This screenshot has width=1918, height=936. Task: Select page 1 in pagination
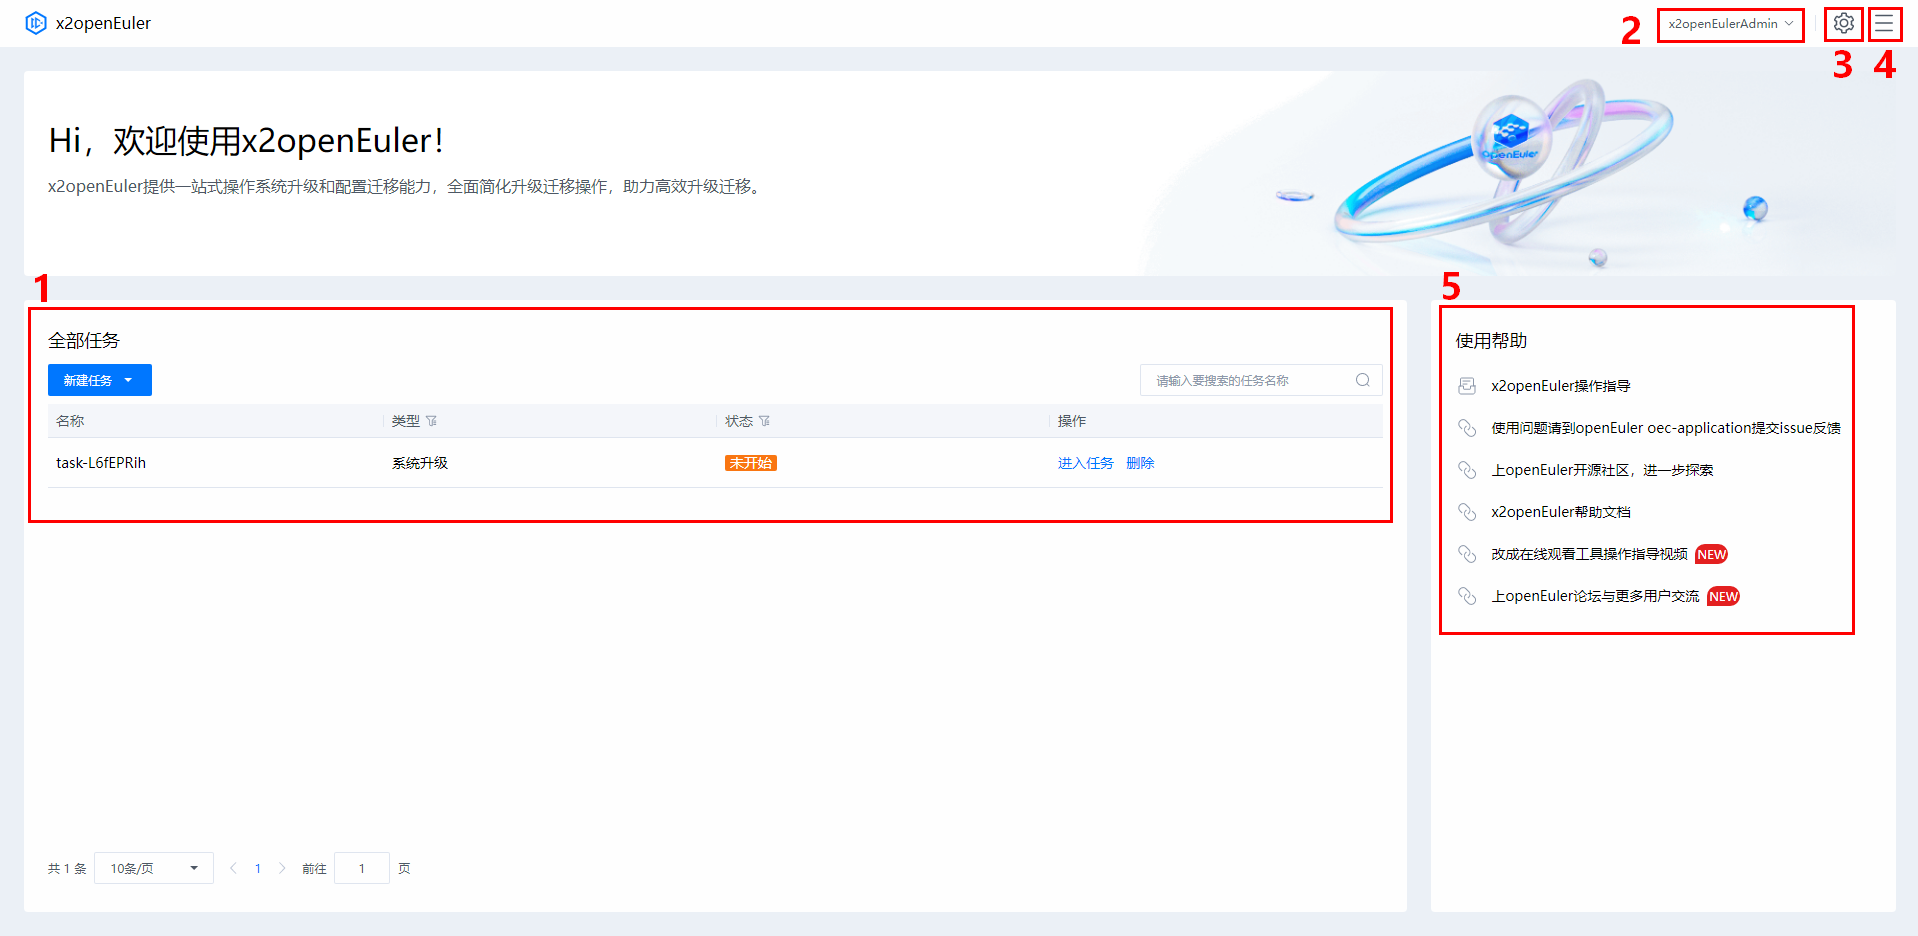click(258, 868)
